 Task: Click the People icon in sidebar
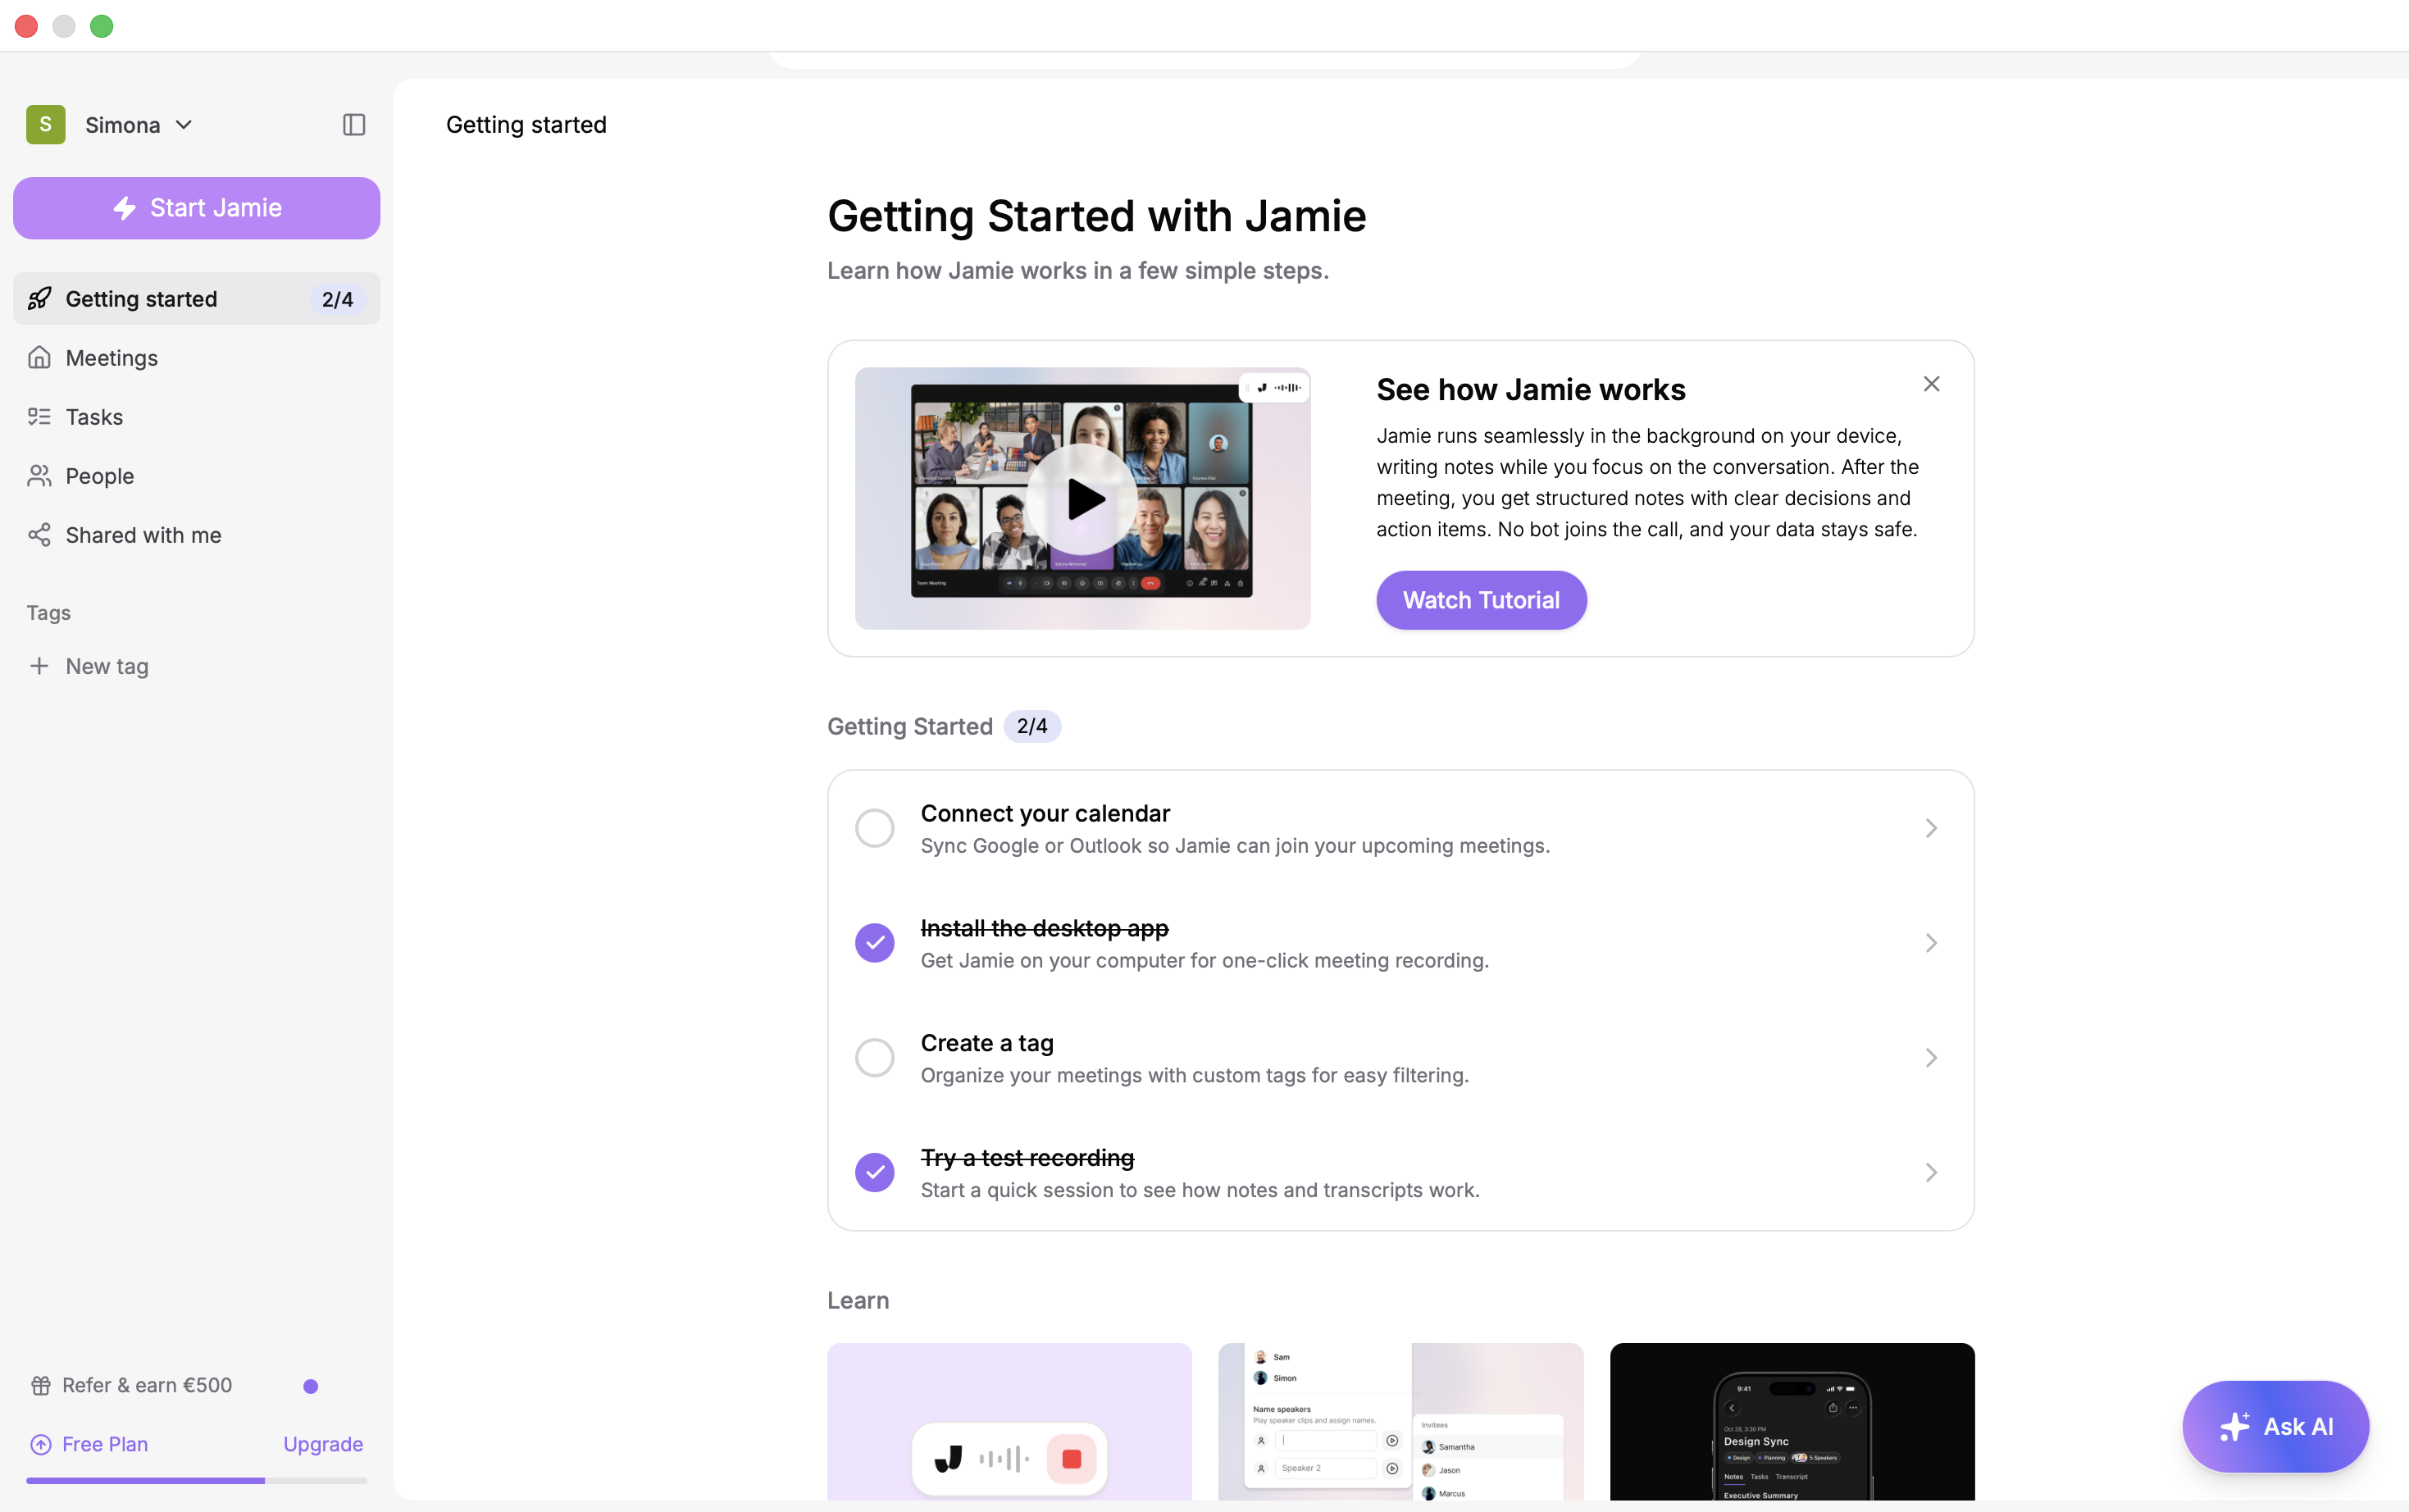click(x=39, y=476)
